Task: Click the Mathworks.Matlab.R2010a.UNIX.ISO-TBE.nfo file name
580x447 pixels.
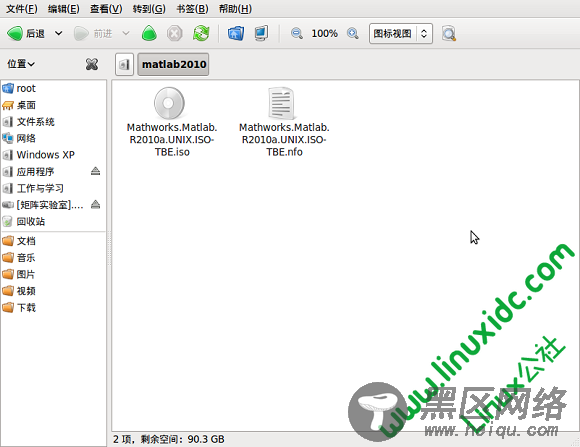Action: point(284,140)
